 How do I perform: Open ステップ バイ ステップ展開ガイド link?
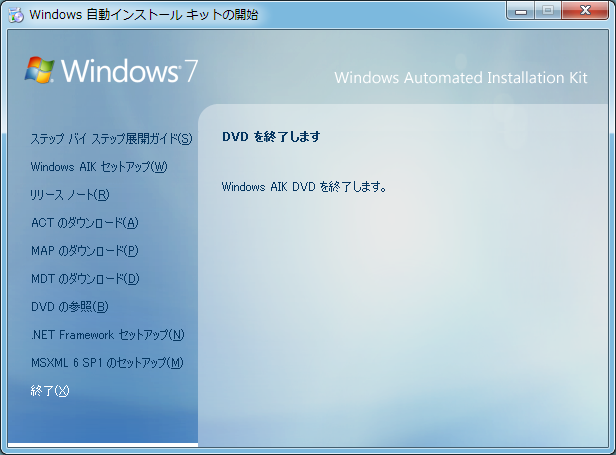(x=111, y=139)
